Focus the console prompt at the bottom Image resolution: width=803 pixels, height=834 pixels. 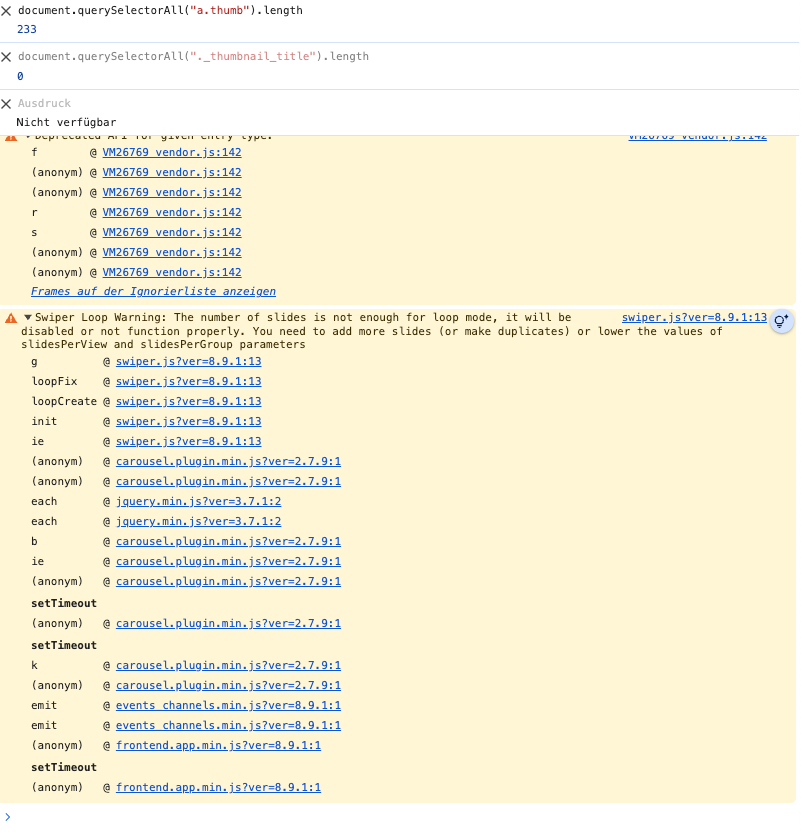coord(400,817)
